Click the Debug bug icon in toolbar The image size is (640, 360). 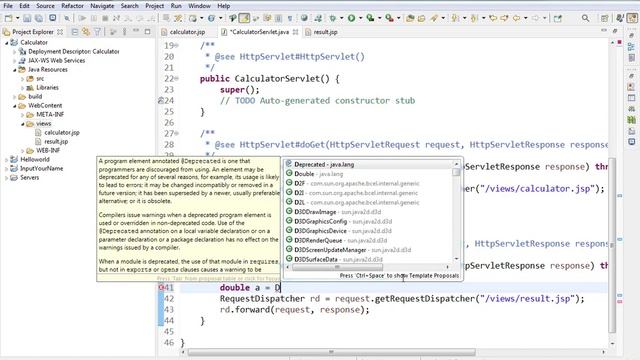tap(333, 18)
